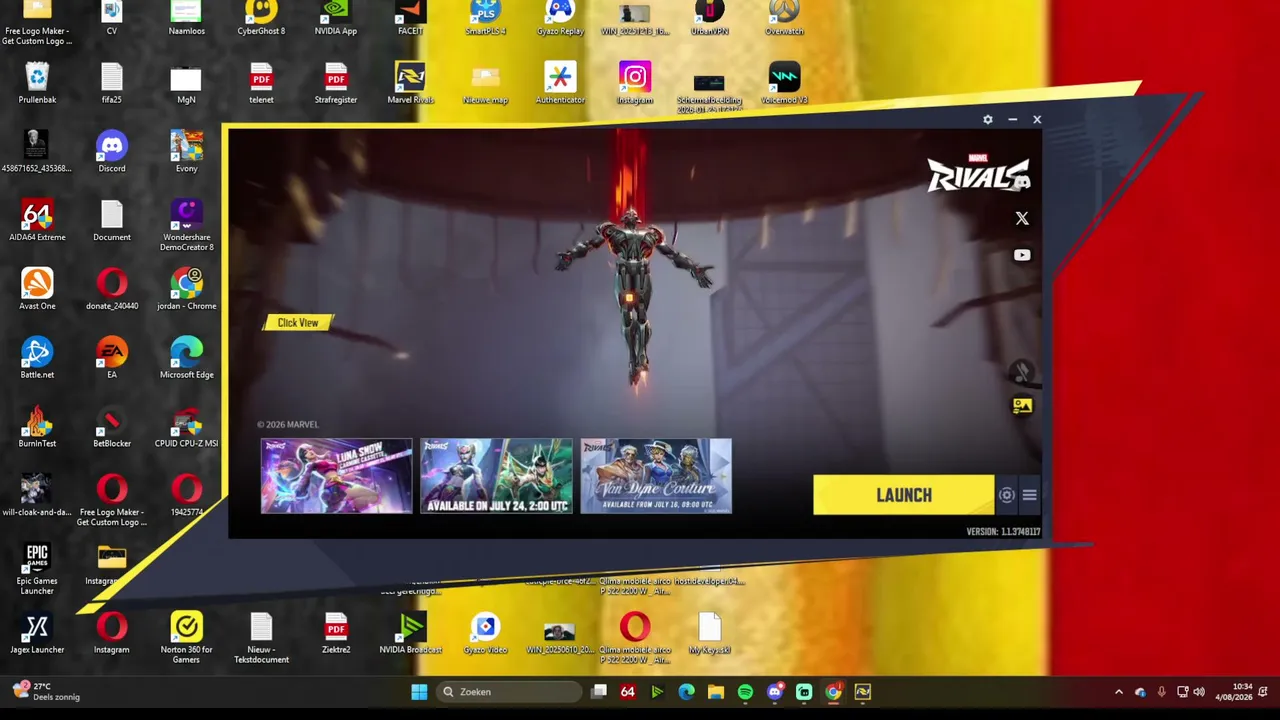Open Evony desktop shortcut

pos(187,151)
